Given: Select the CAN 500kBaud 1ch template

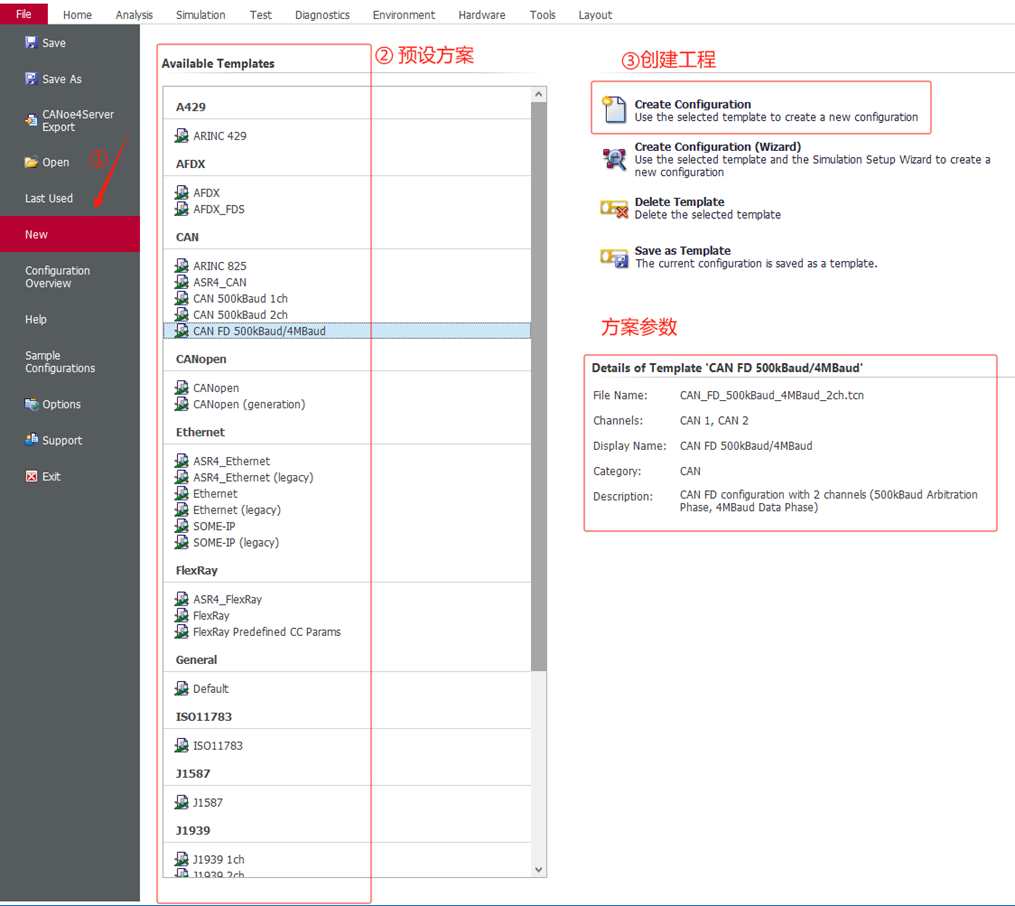Looking at the screenshot, I should coord(347,298).
